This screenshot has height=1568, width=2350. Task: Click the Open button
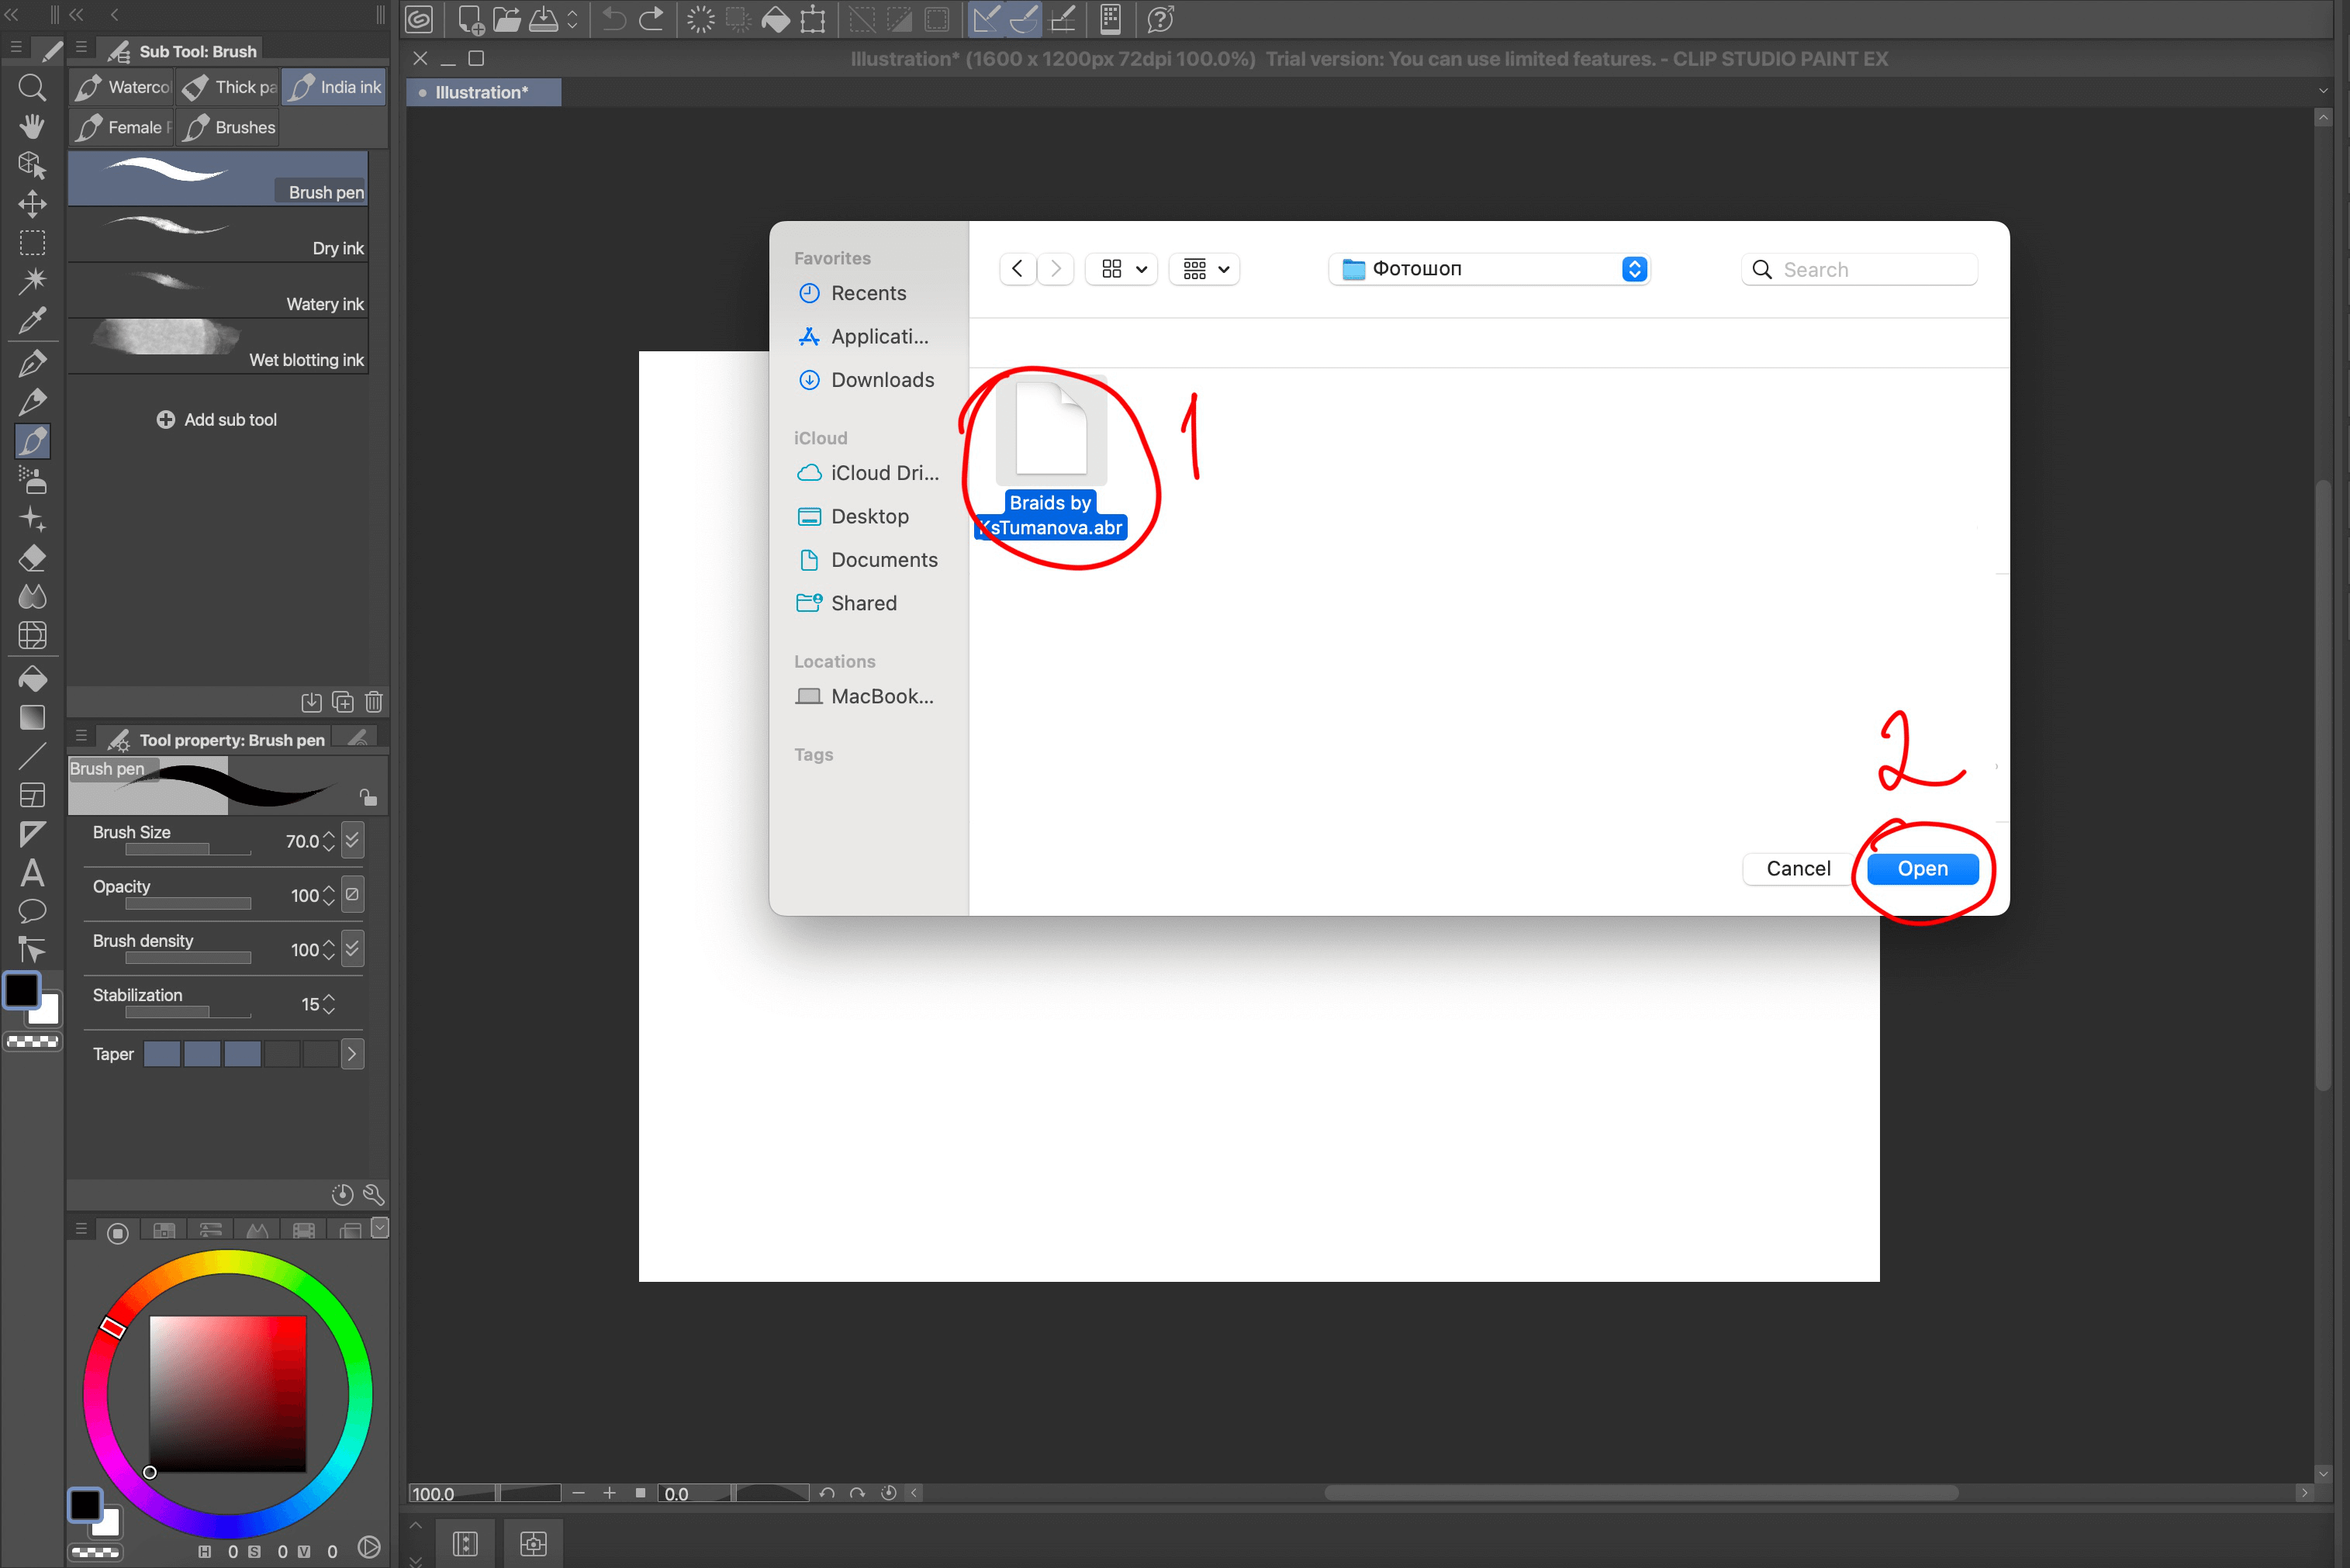tap(1921, 868)
